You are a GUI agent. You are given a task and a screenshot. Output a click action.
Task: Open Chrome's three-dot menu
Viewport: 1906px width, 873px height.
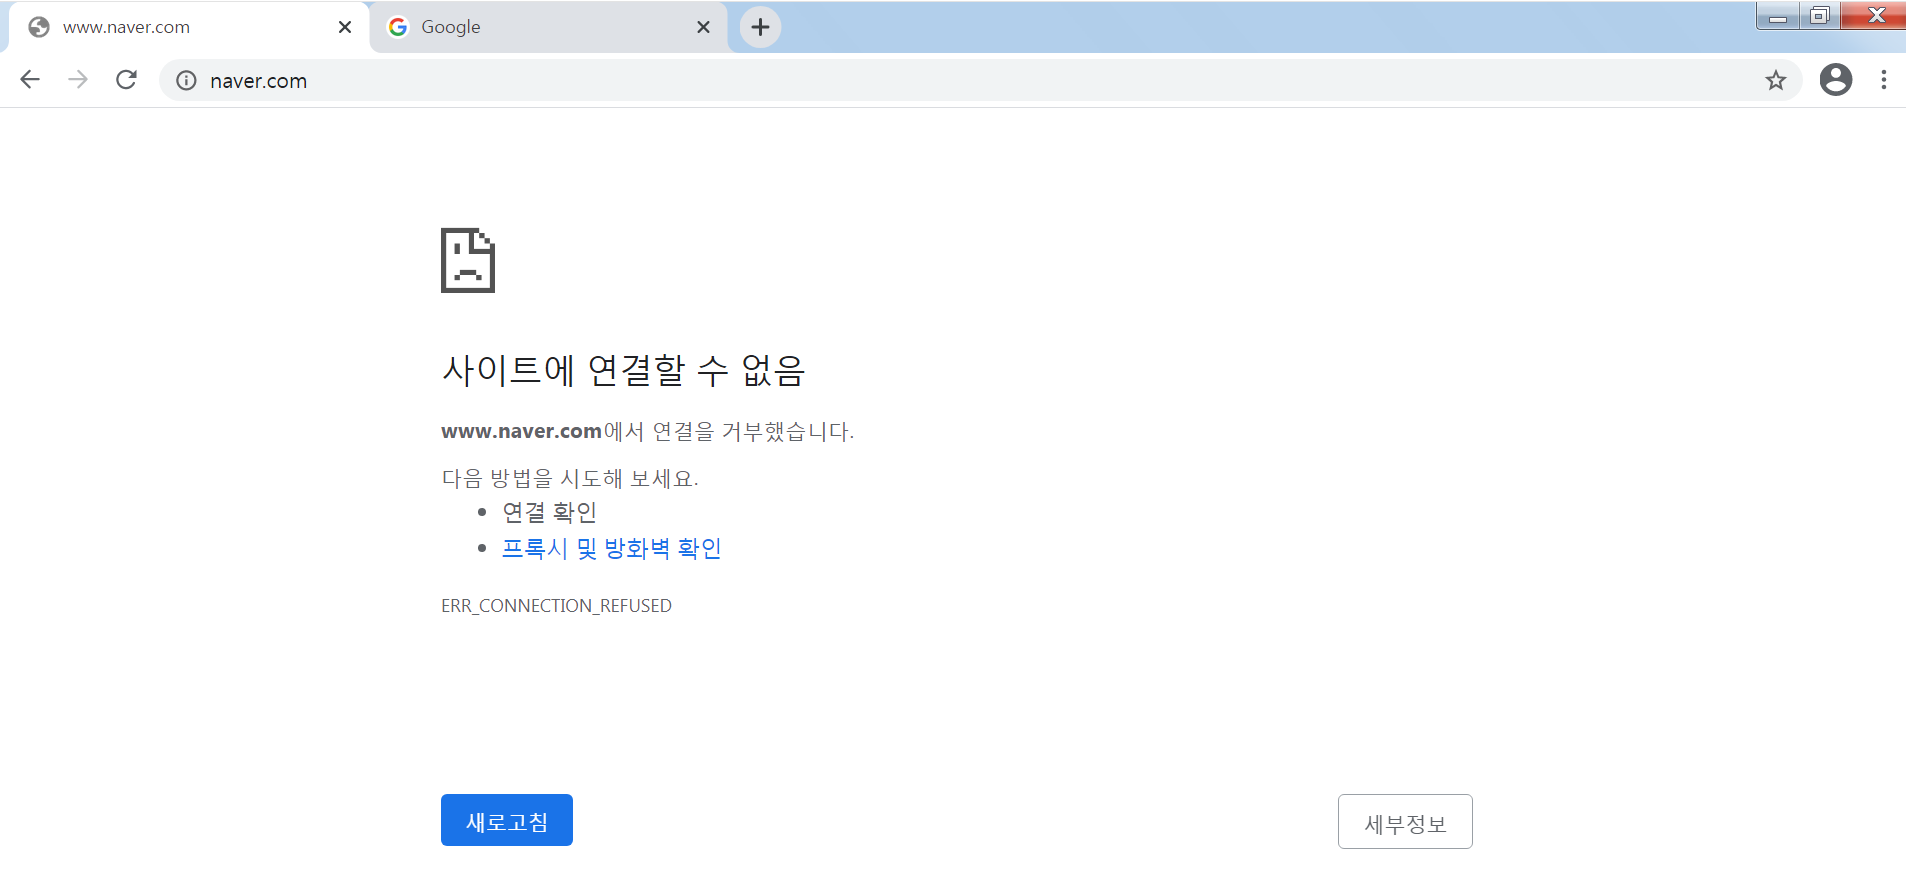[x=1883, y=80]
